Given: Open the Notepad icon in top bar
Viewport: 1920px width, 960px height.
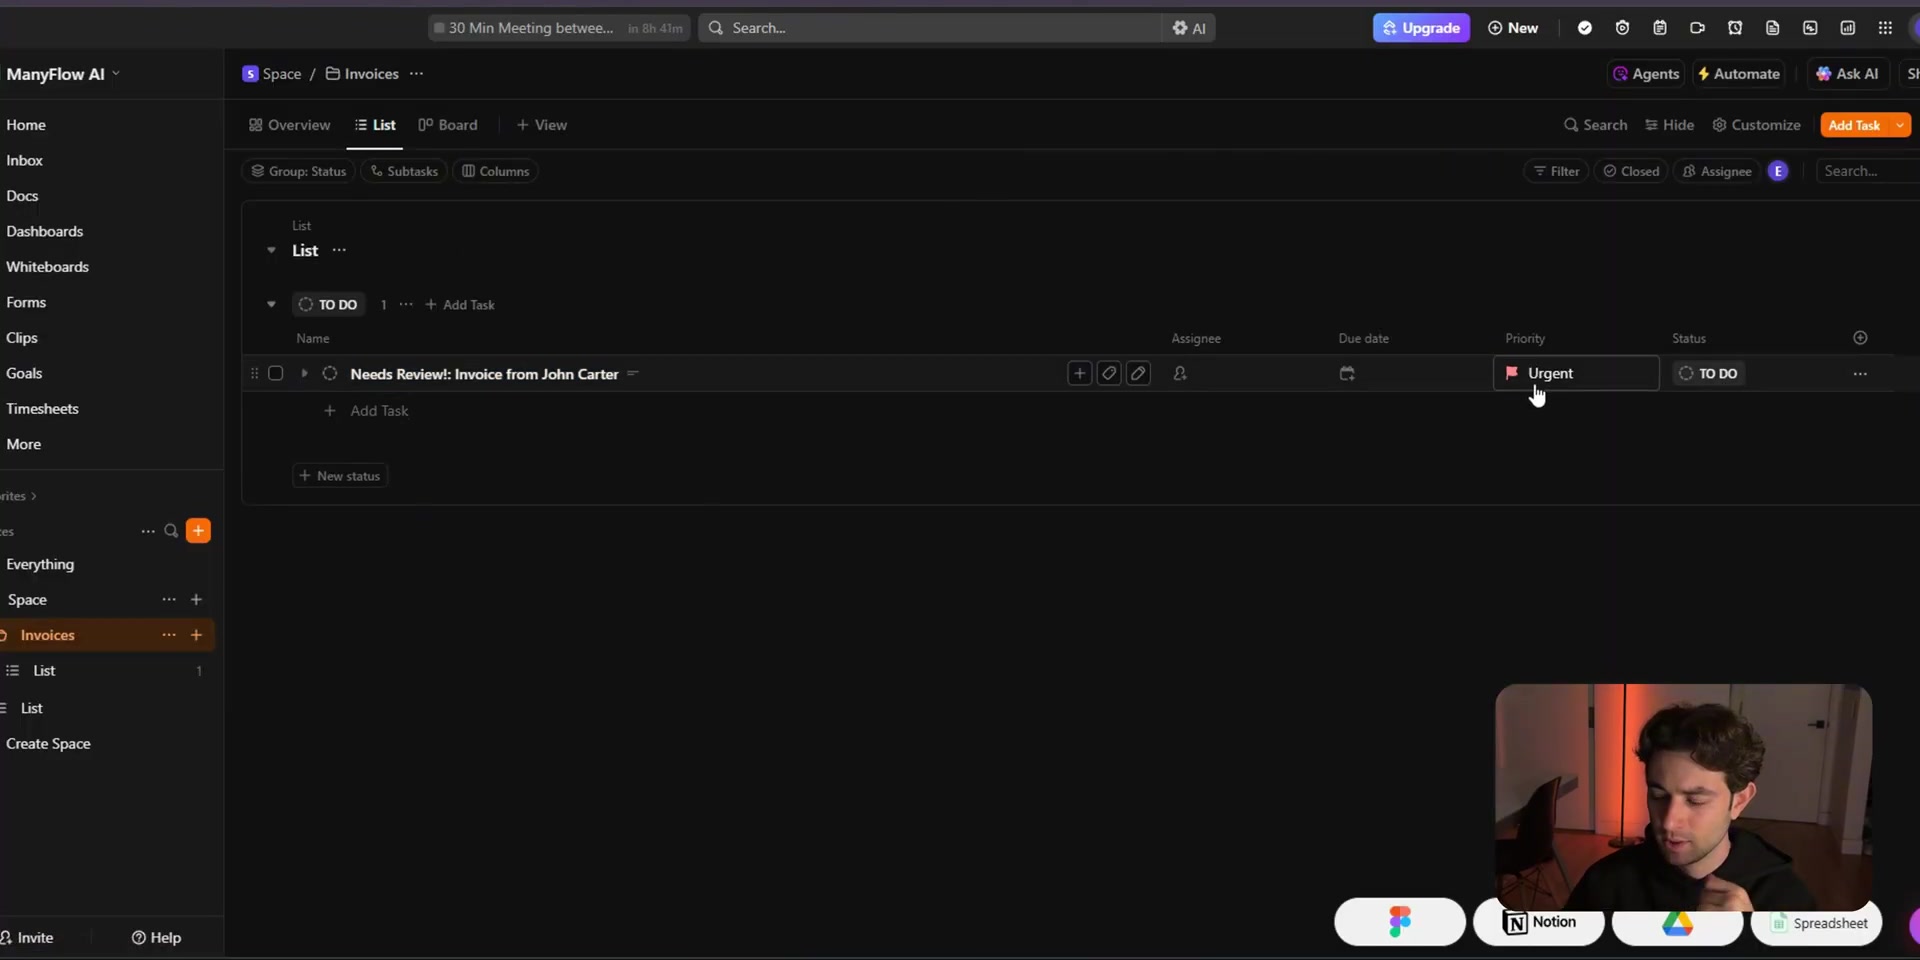Looking at the screenshot, I should point(1660,28).
